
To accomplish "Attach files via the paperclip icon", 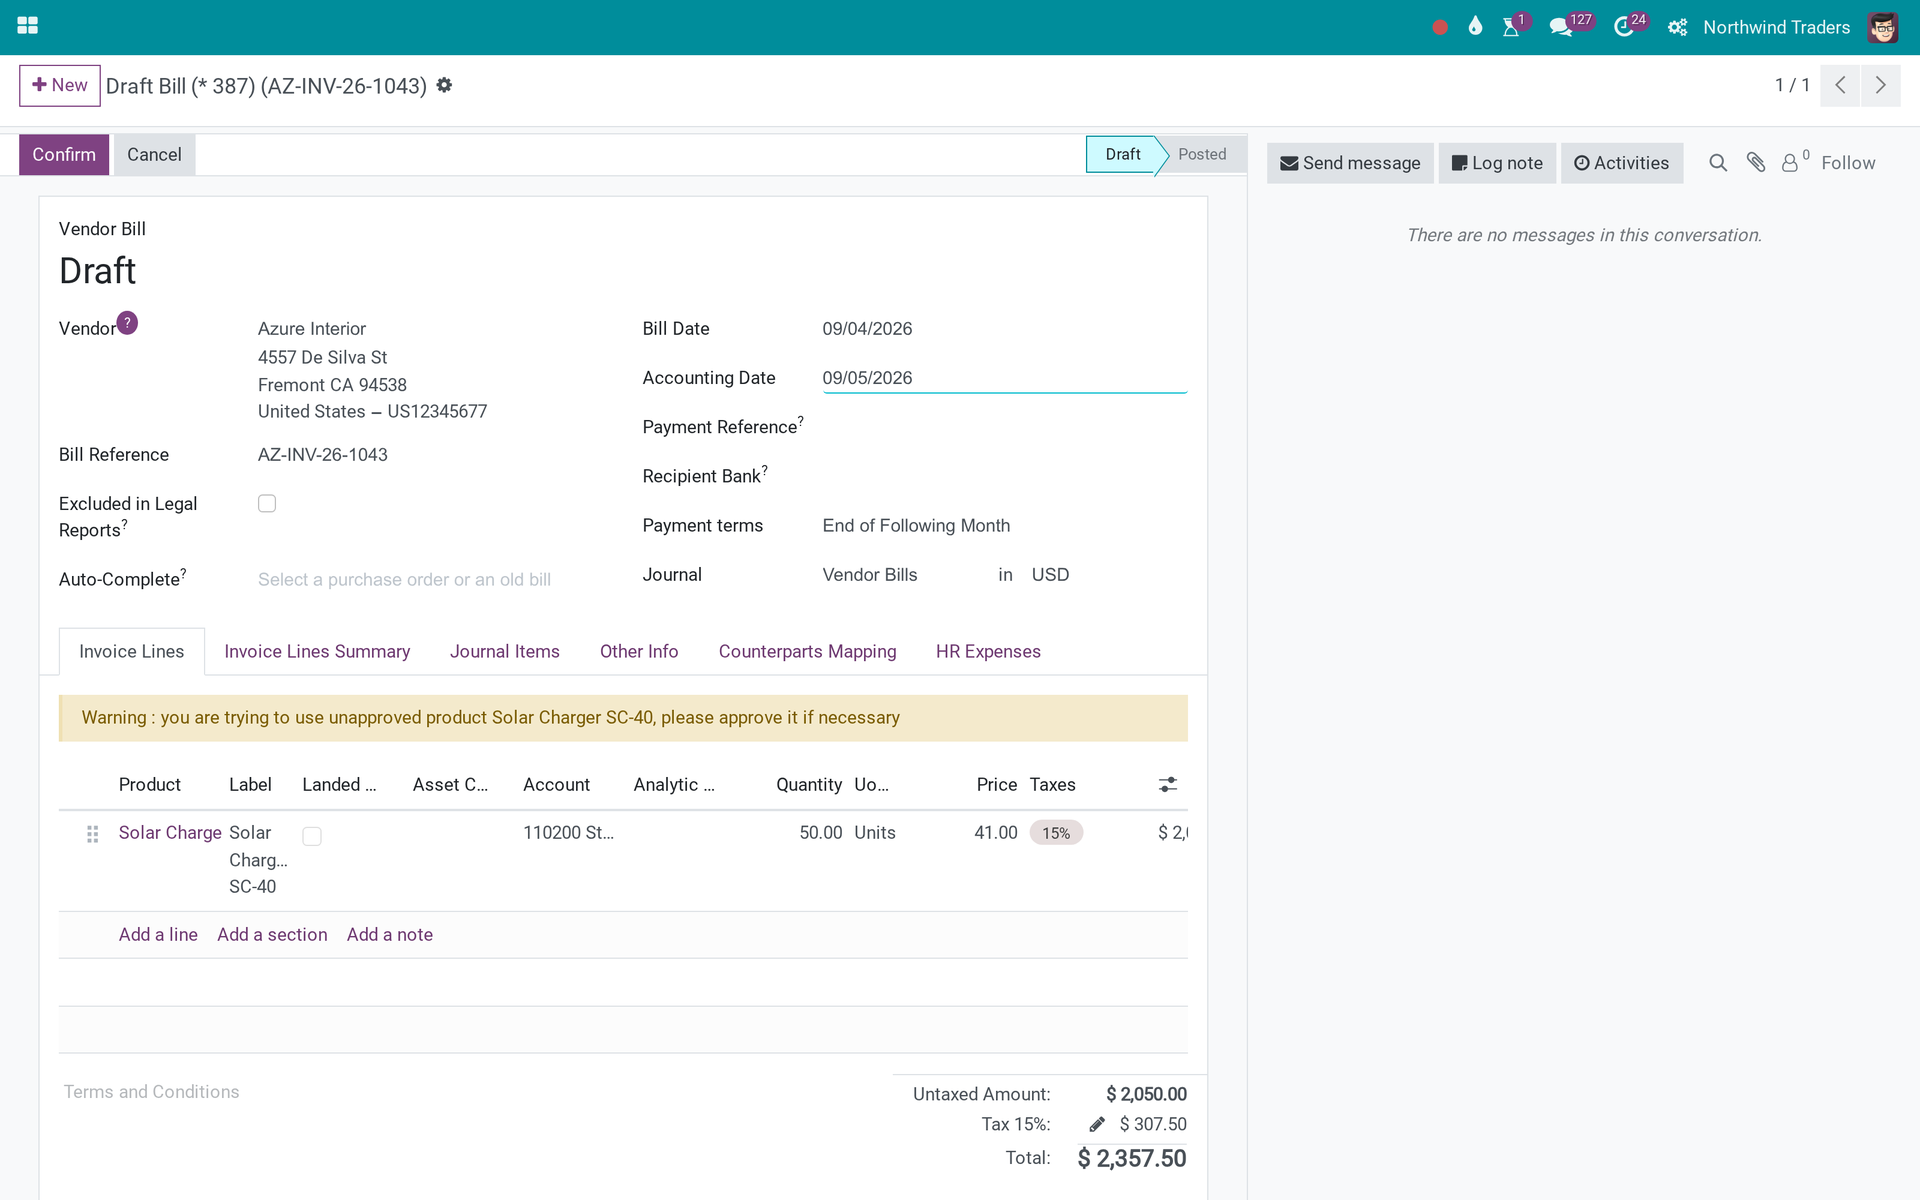I will (x=1756, y=162).
